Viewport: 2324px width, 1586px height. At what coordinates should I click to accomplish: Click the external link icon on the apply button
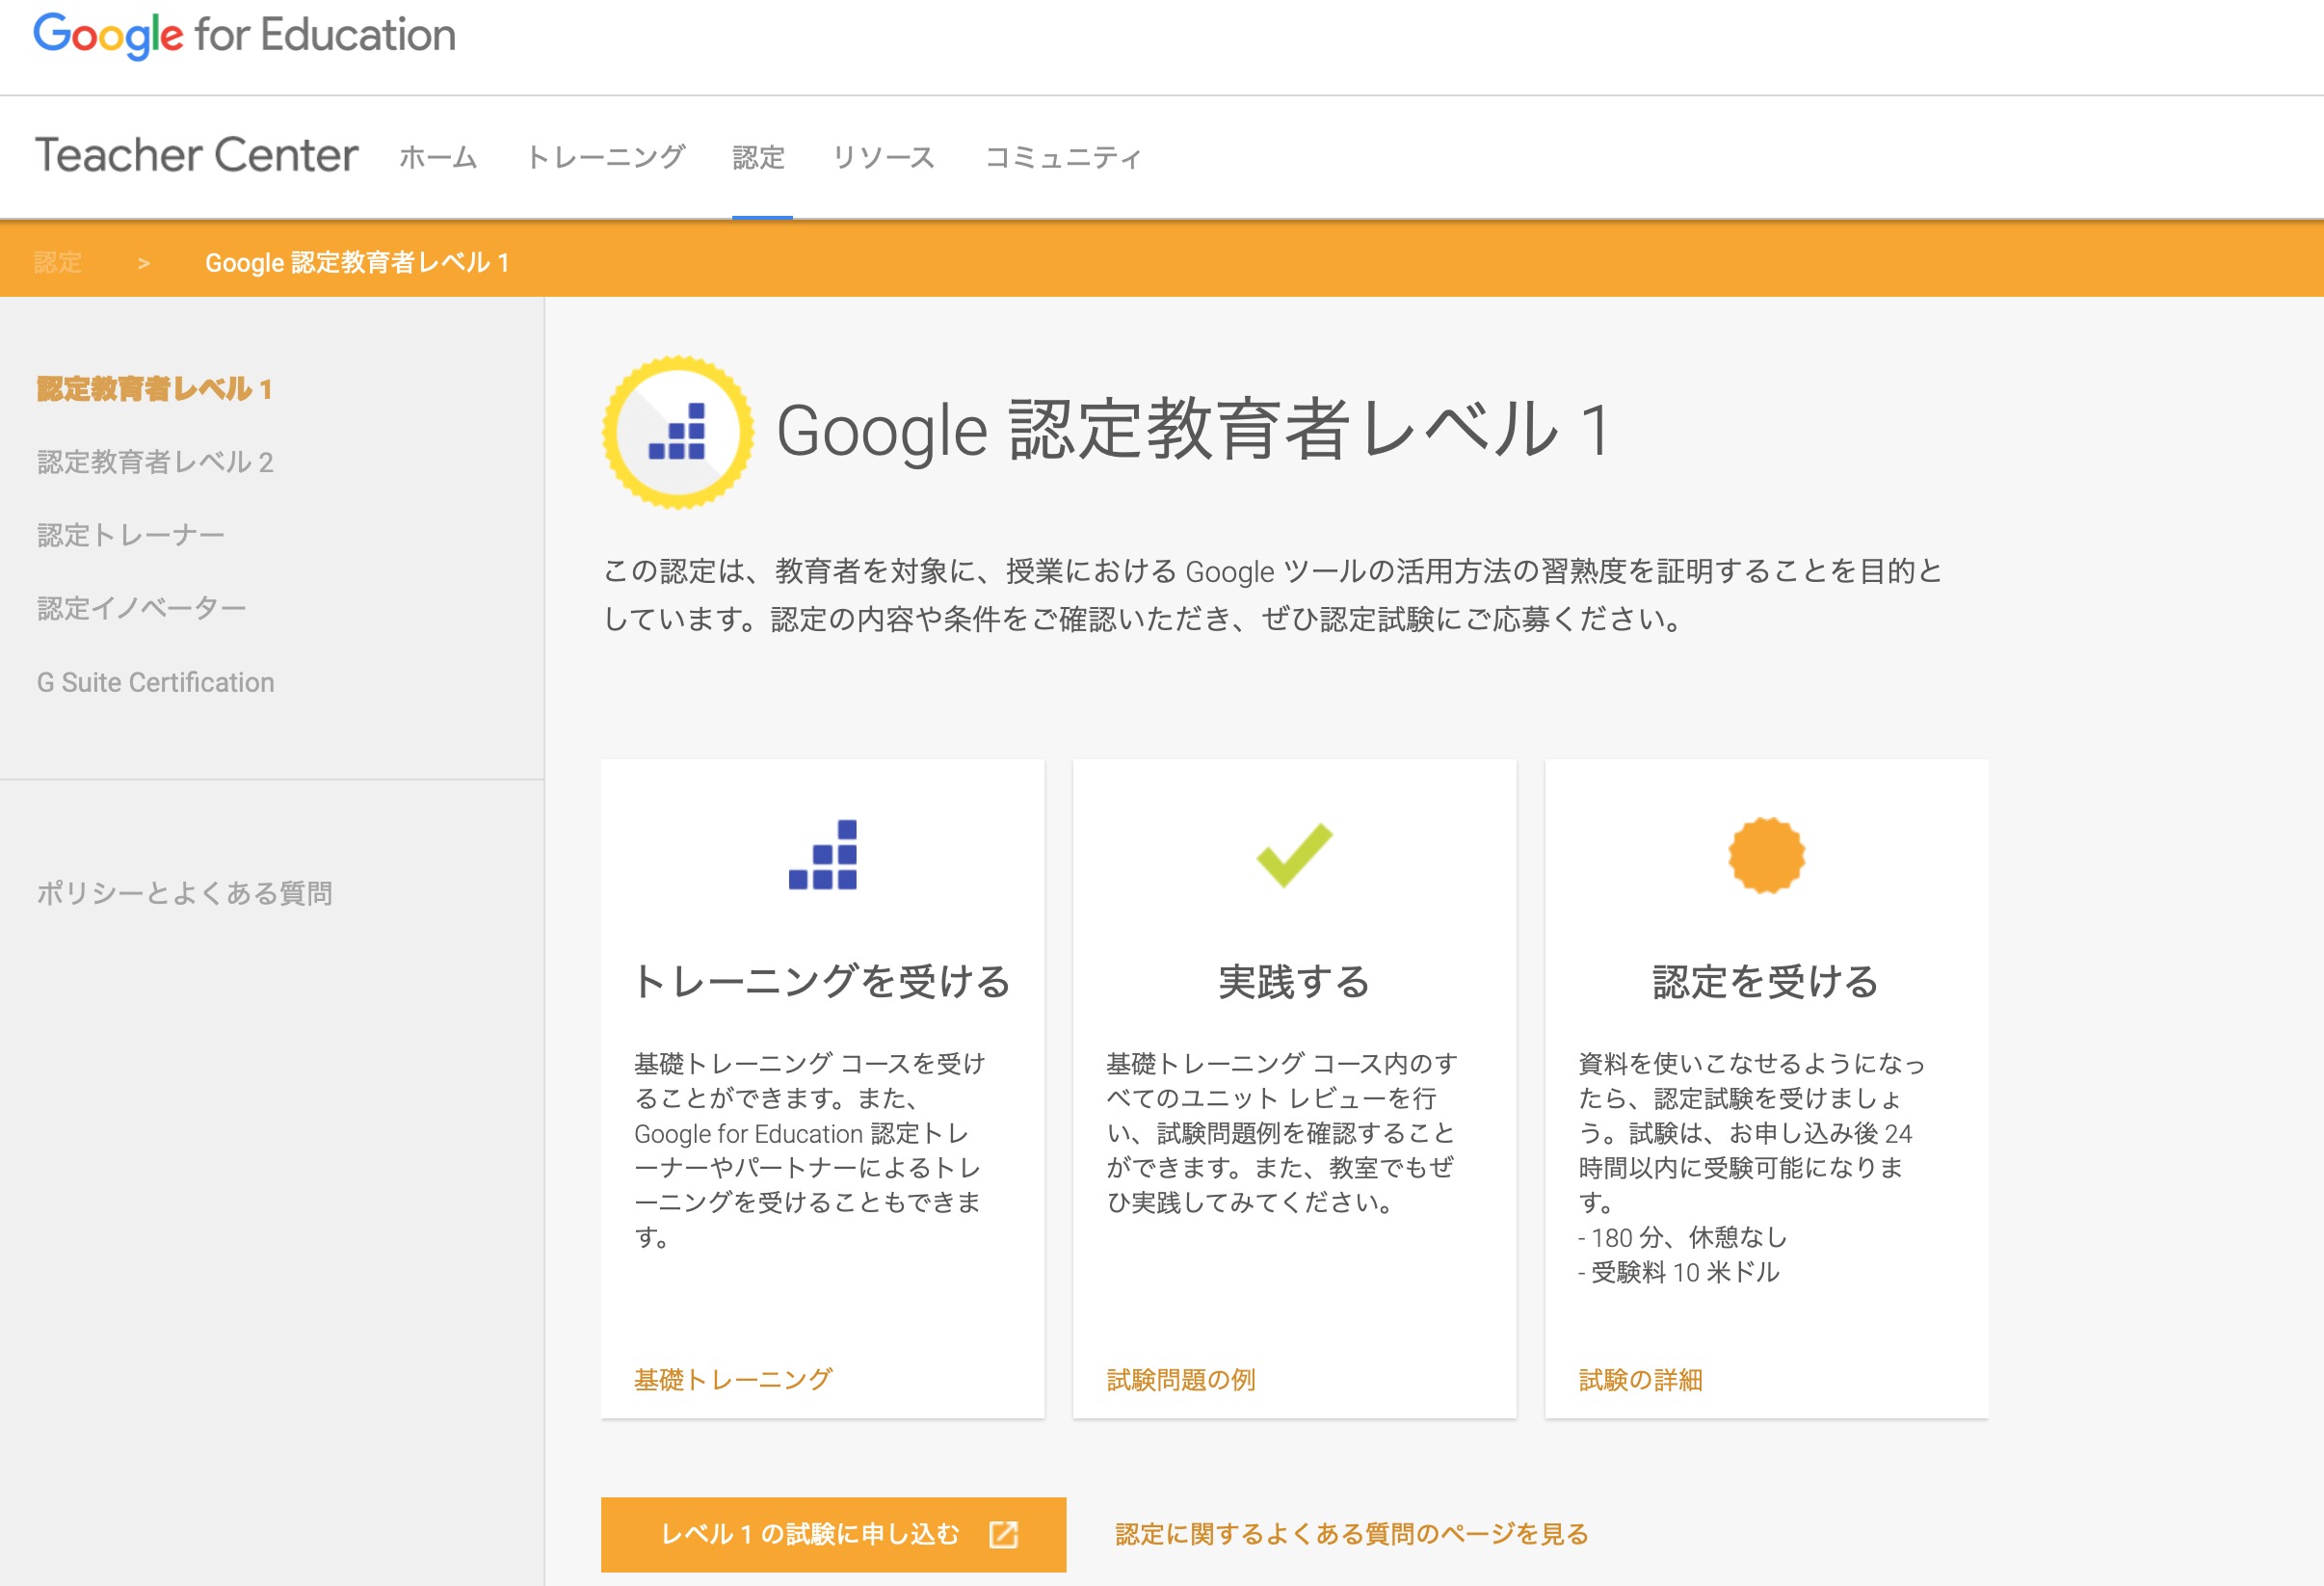point(1003,1534)
